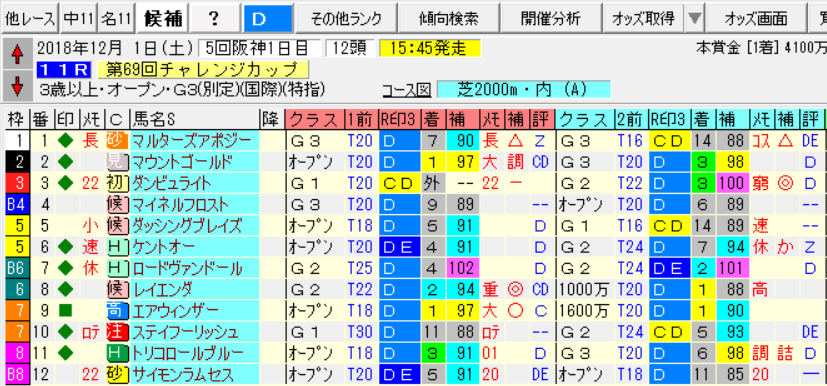Click the 第69回チャレンジカップ race title
This screenshot has width=827, height=386.
click(203, 70)
